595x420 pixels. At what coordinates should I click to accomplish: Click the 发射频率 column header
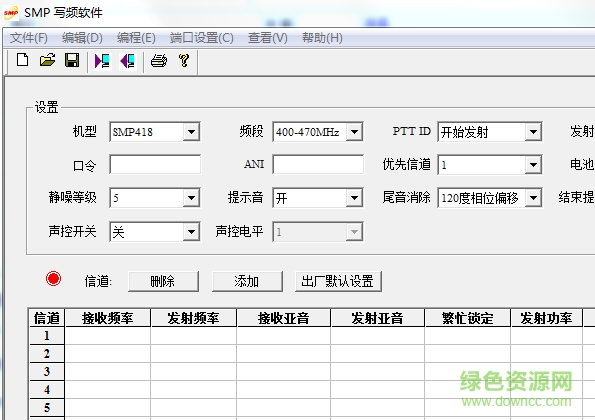194,318
